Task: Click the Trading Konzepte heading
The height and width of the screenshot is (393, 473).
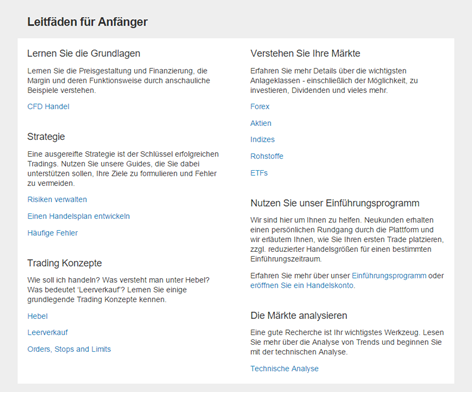Action: [64, 263]
